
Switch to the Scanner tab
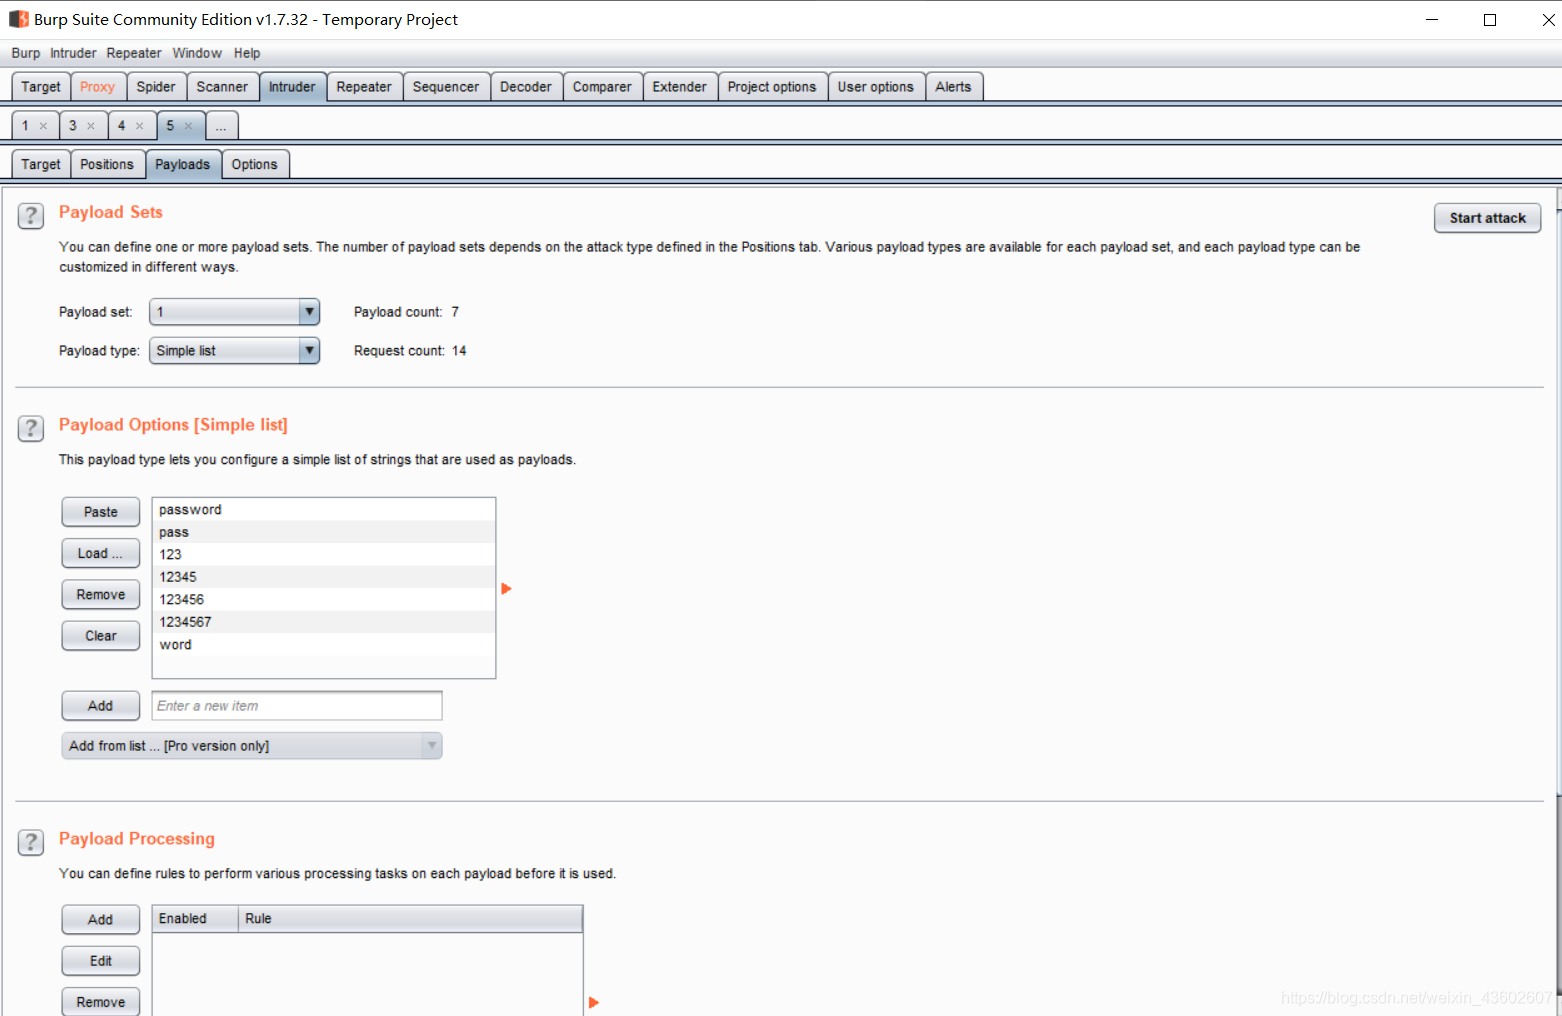point(222,87)
